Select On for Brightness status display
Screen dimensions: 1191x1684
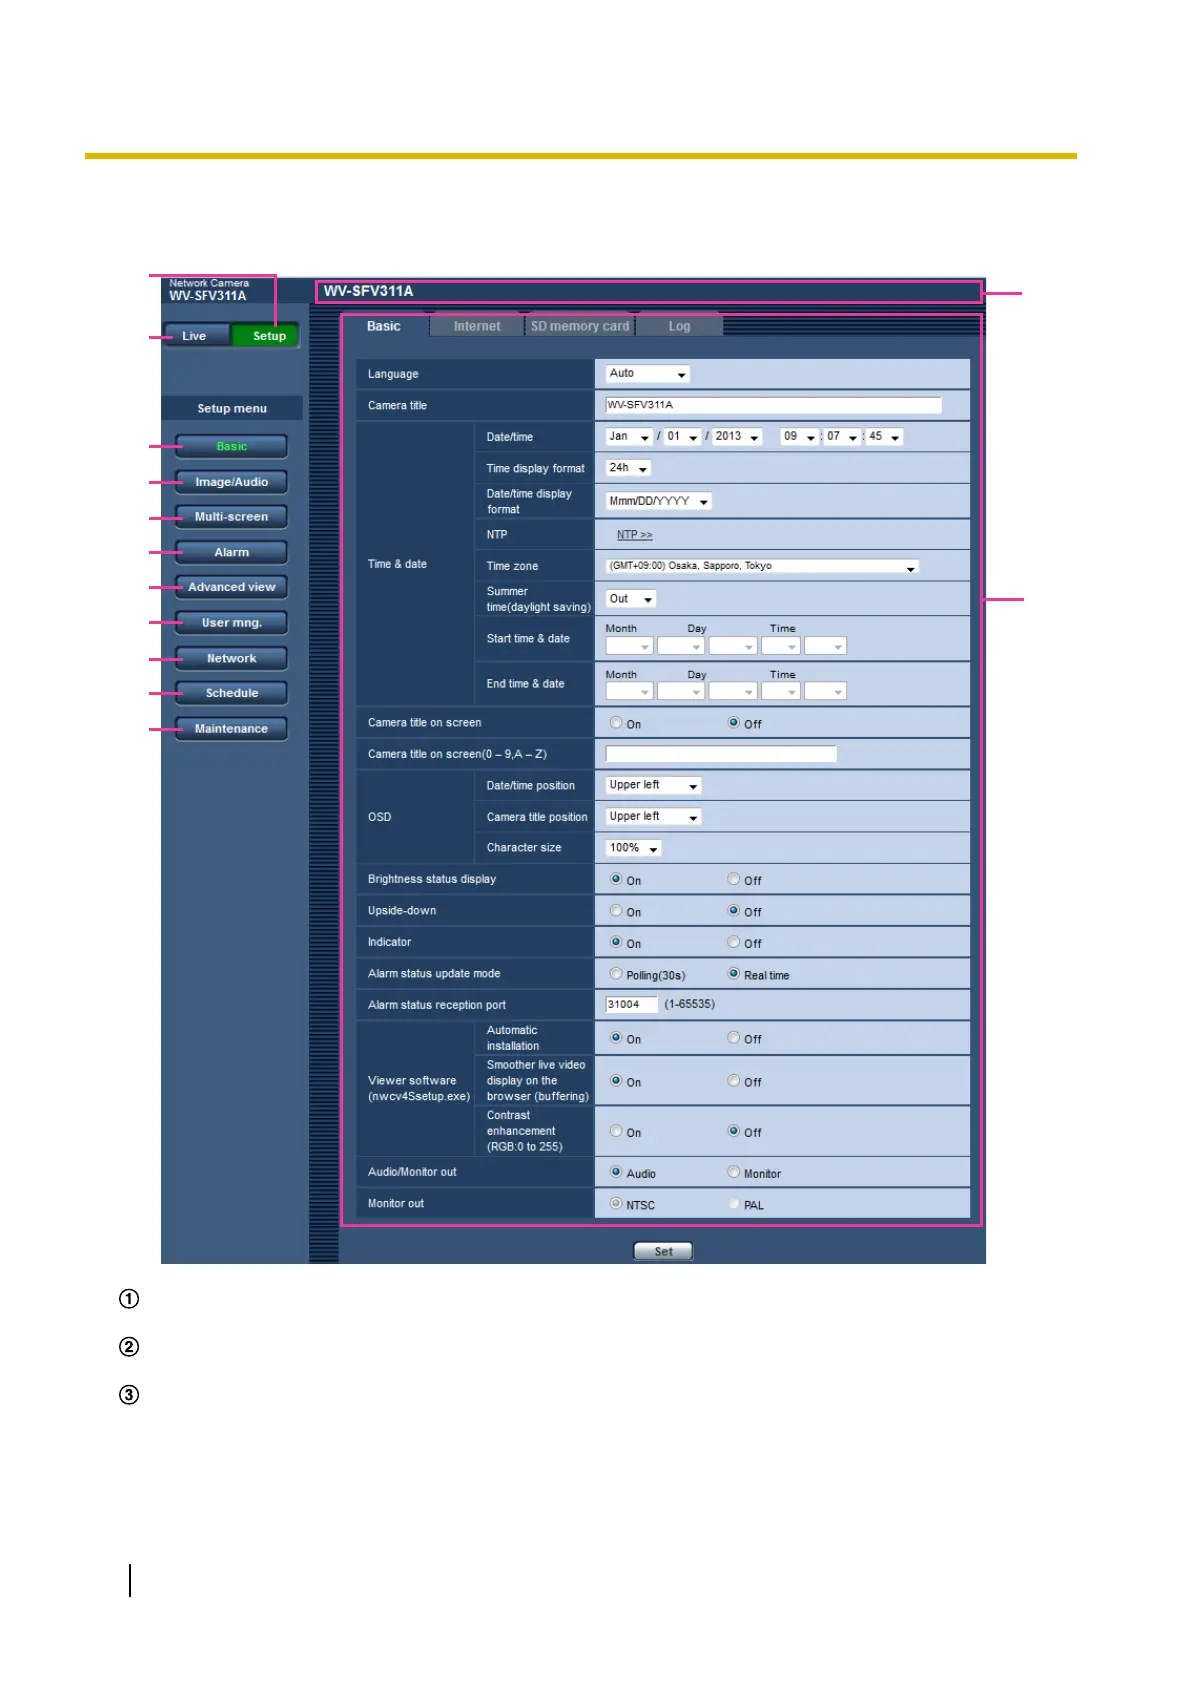point(616,879)
